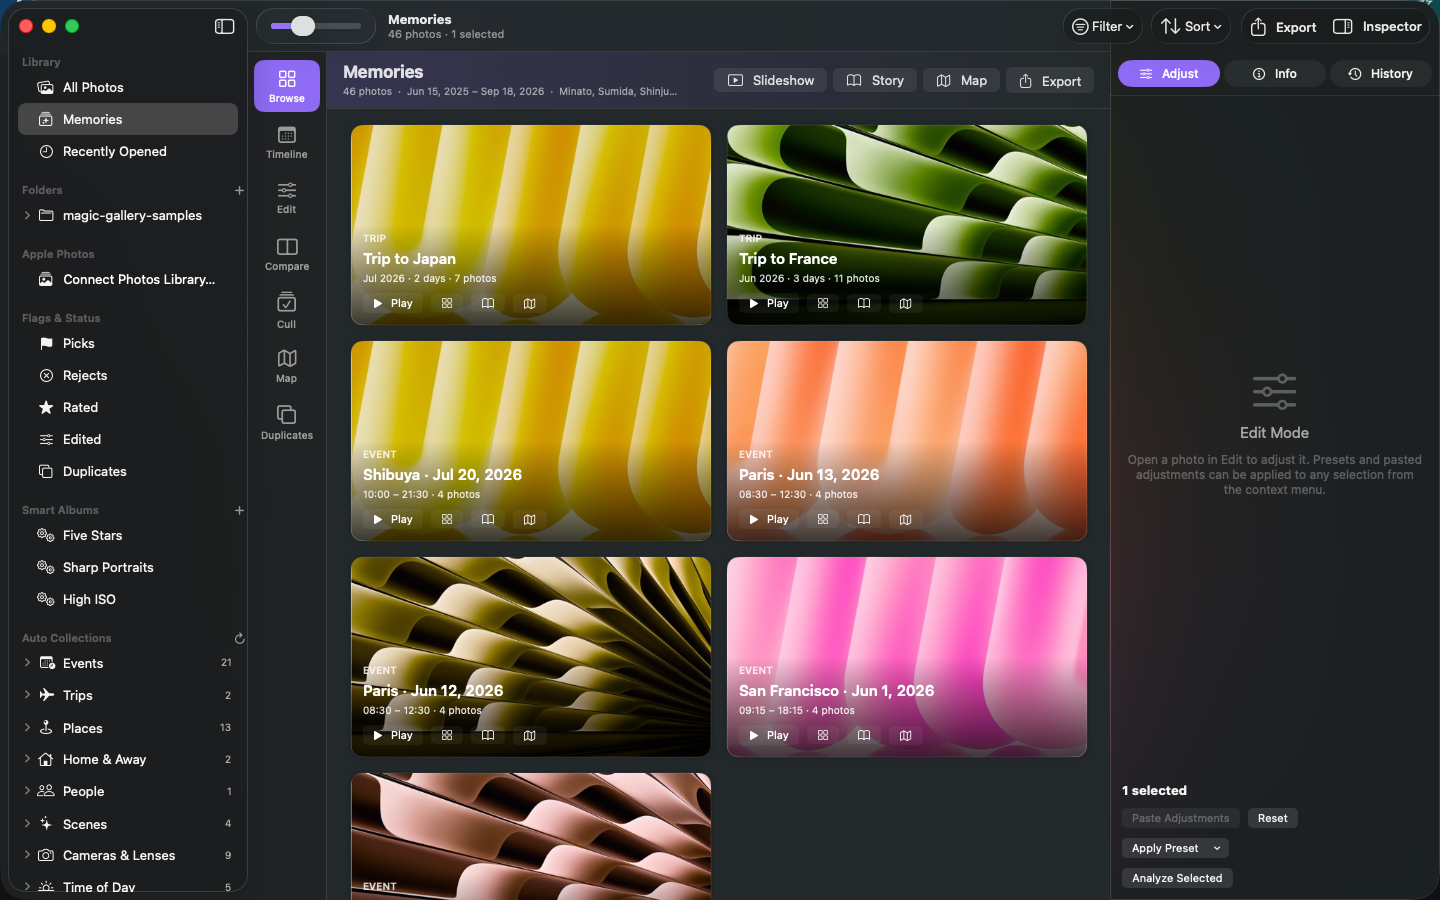
Task: Expand the Places collection
Action: pos(27,728)
